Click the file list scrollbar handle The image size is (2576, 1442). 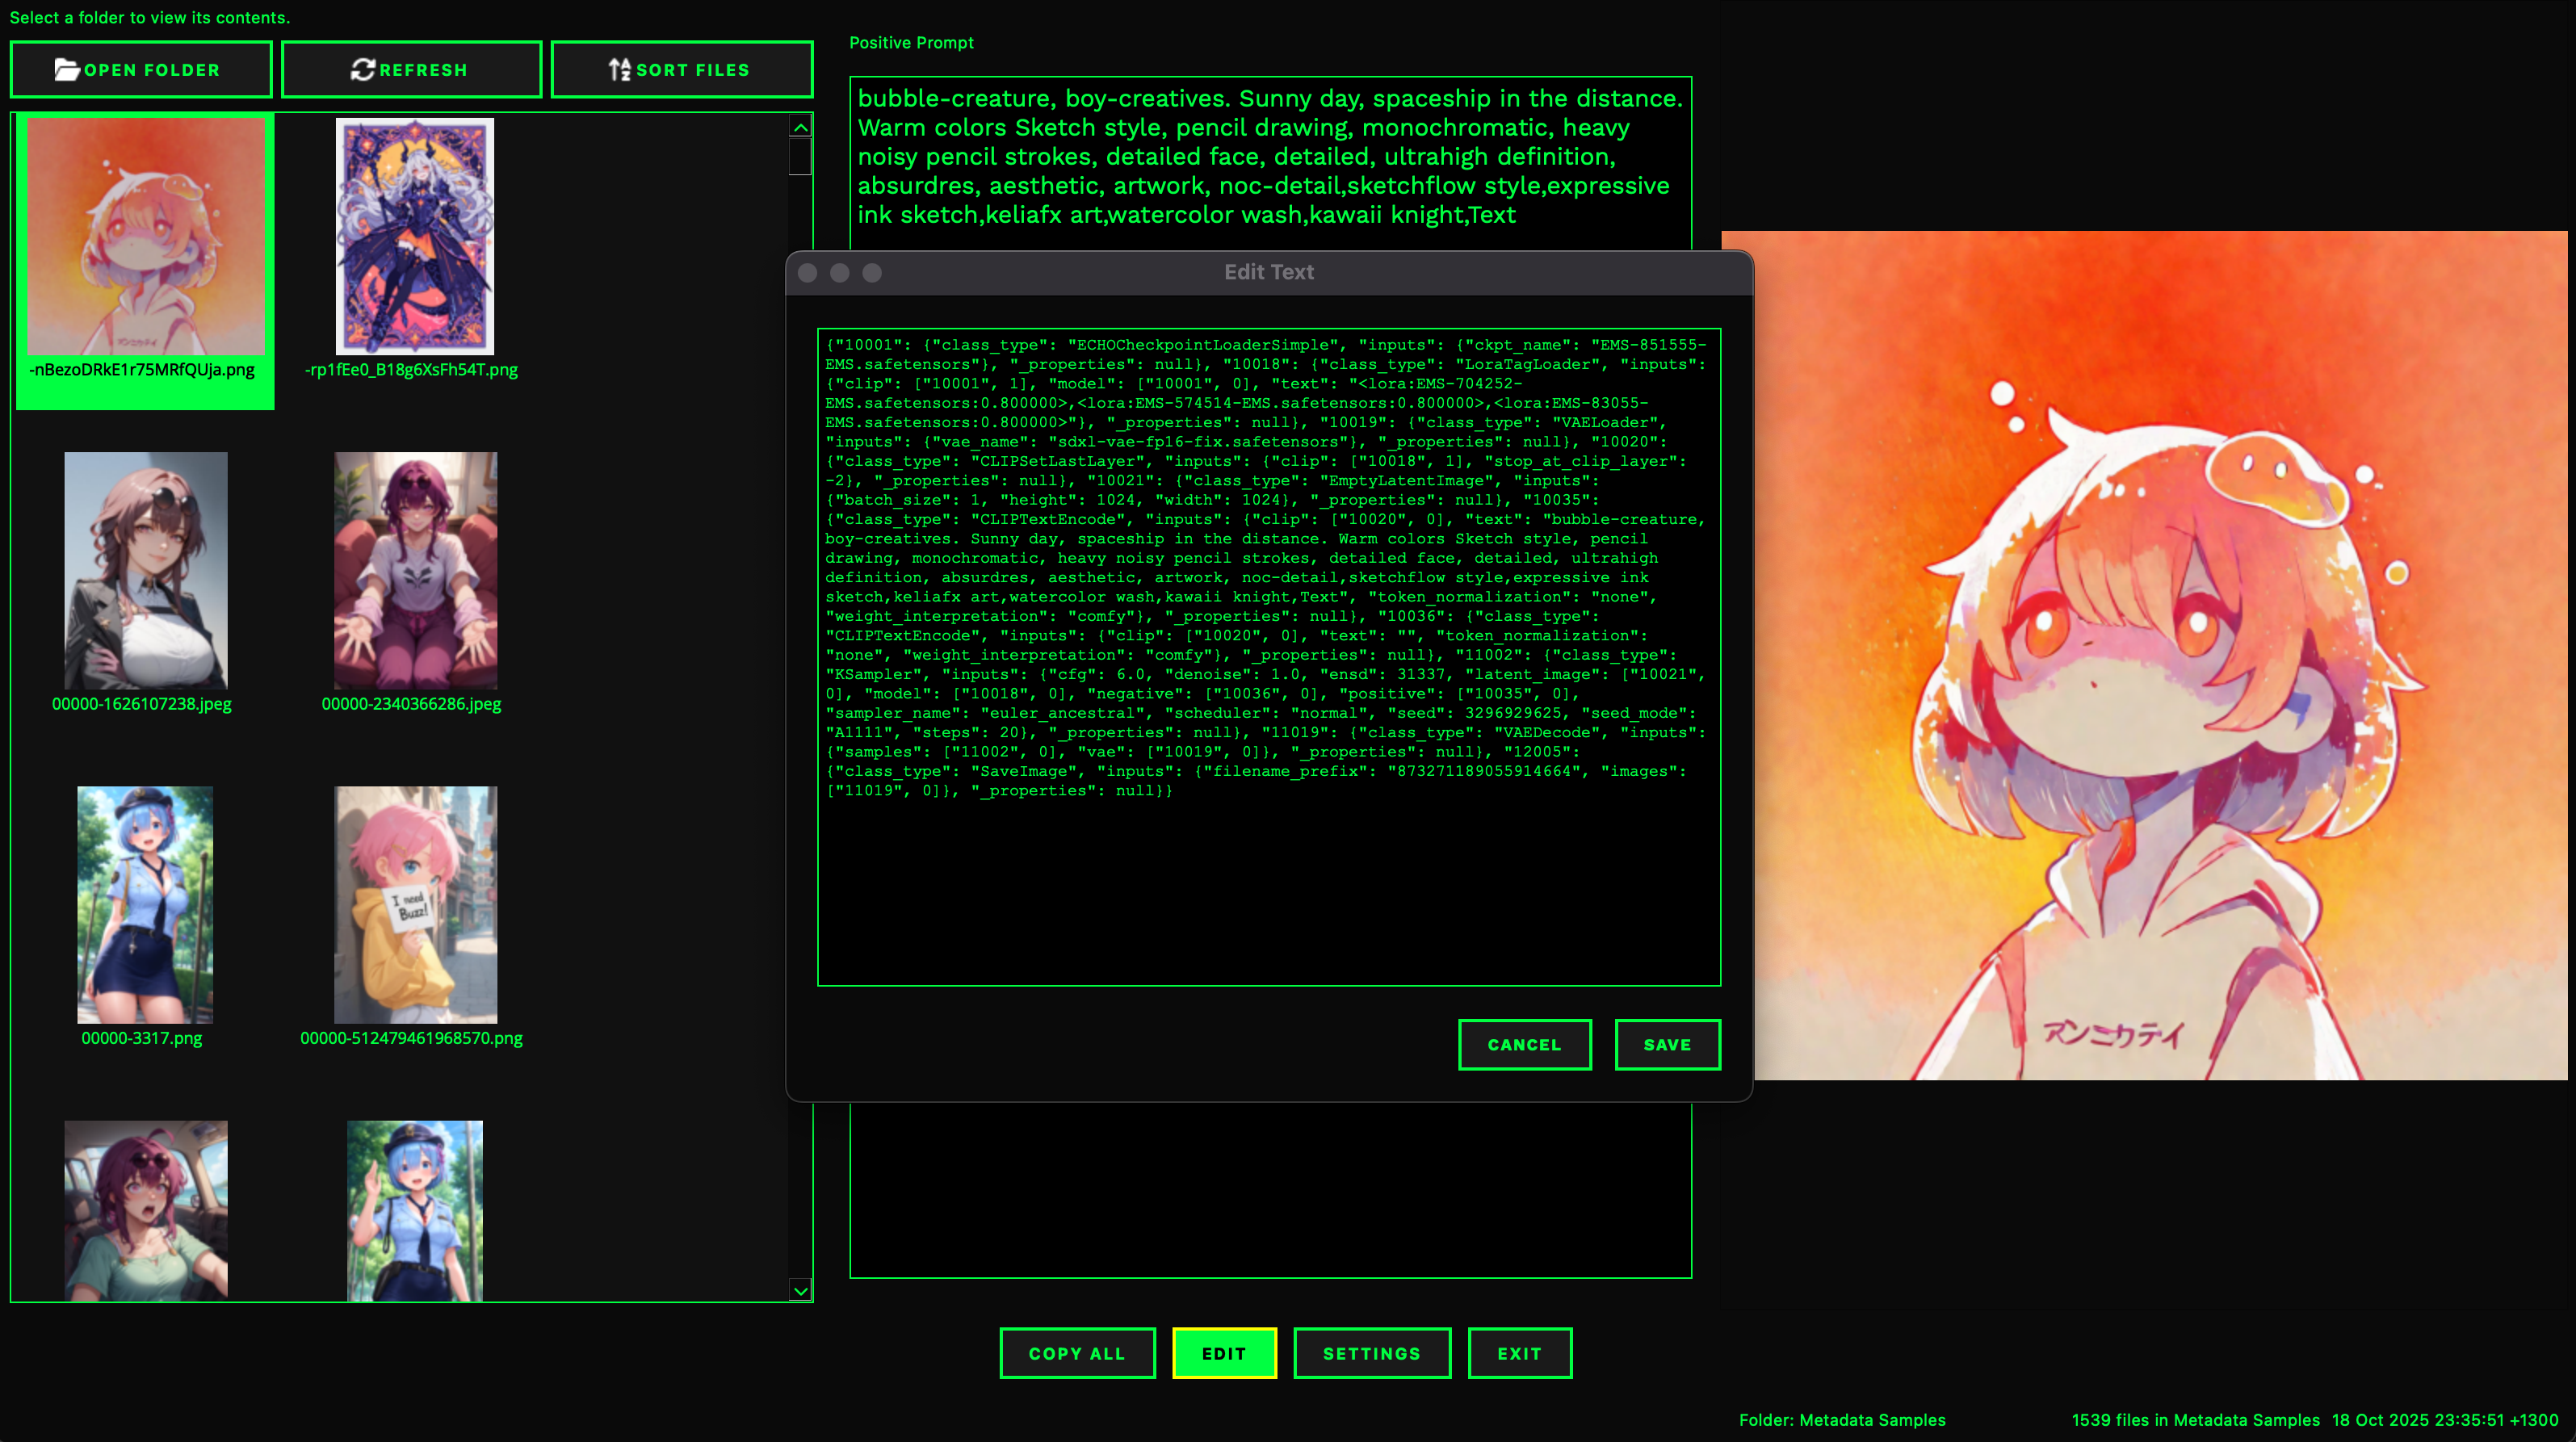click(800, 157)
